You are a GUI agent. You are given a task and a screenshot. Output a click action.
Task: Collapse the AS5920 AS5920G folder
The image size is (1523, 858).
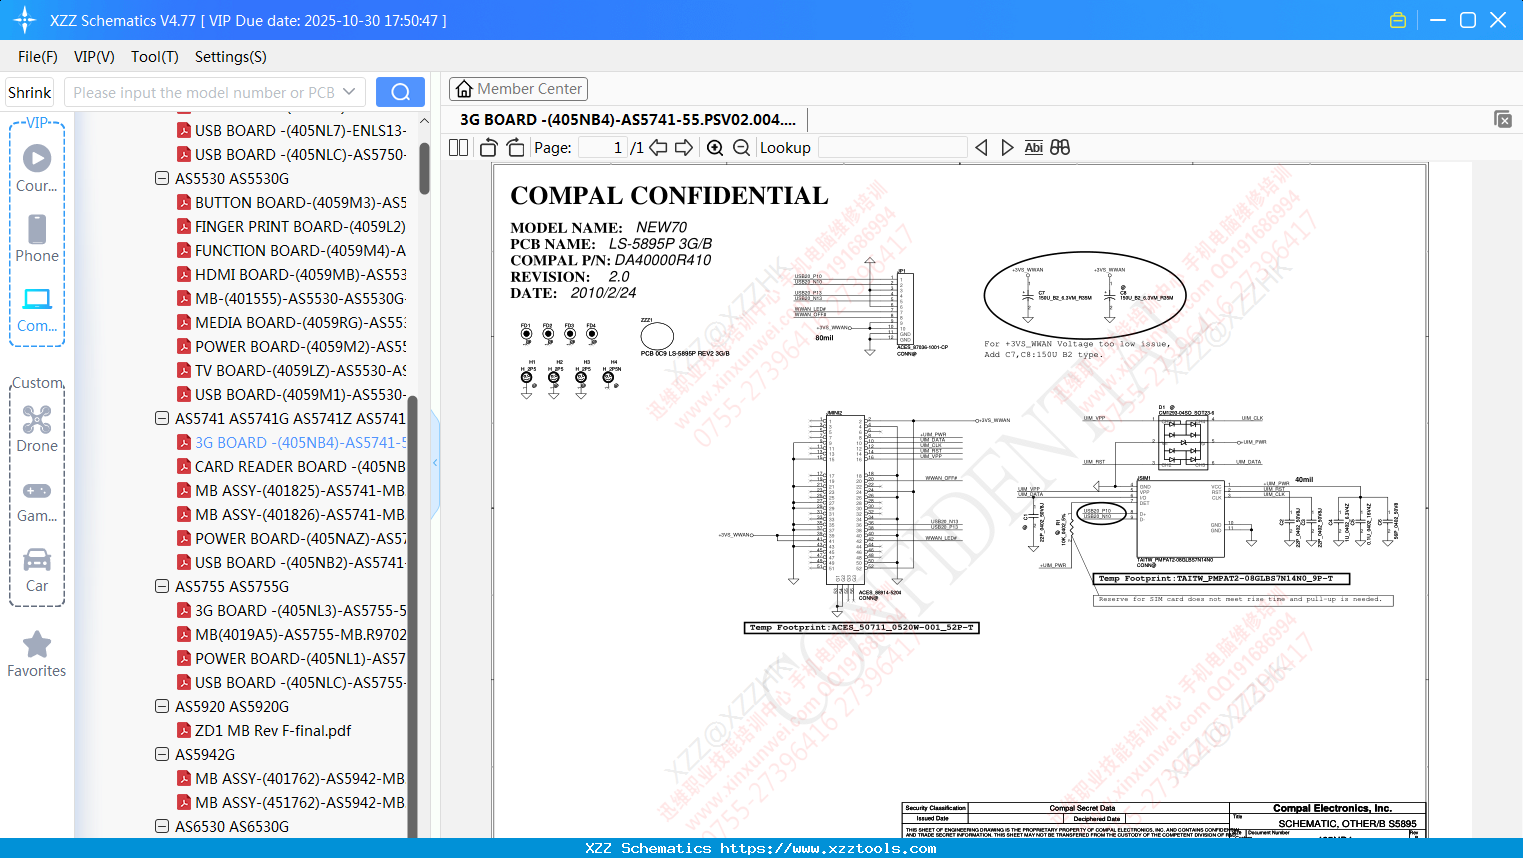(162, 706)
